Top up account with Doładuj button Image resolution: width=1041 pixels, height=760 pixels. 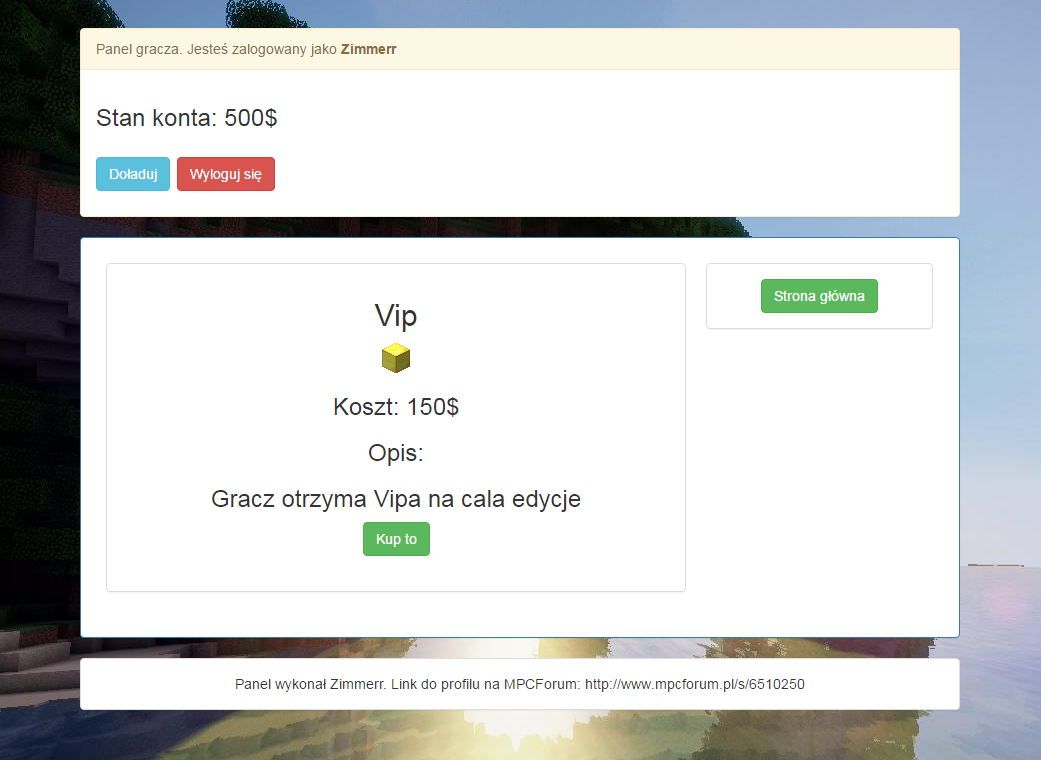point(133,174)
